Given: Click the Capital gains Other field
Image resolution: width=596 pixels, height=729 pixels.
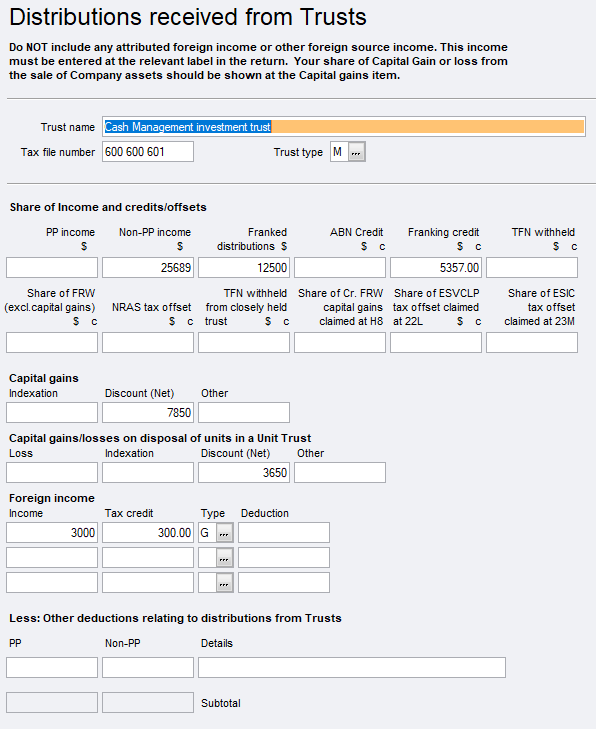Looking at the screenshot, I should [x=244, y=412].
